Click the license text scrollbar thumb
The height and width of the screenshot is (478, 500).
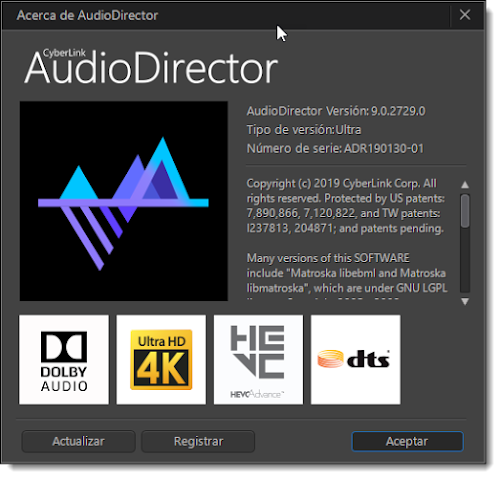[465, 211]
